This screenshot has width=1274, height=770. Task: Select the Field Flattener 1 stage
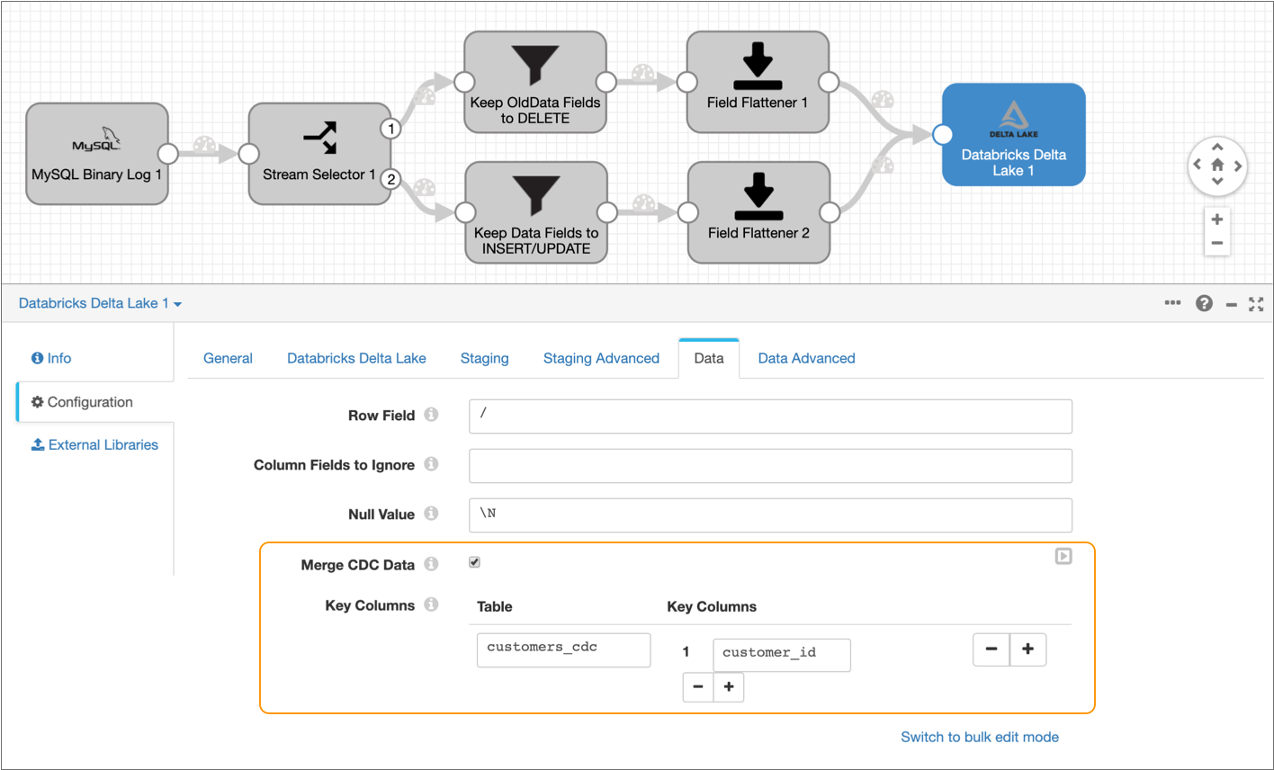pos(757,82)
